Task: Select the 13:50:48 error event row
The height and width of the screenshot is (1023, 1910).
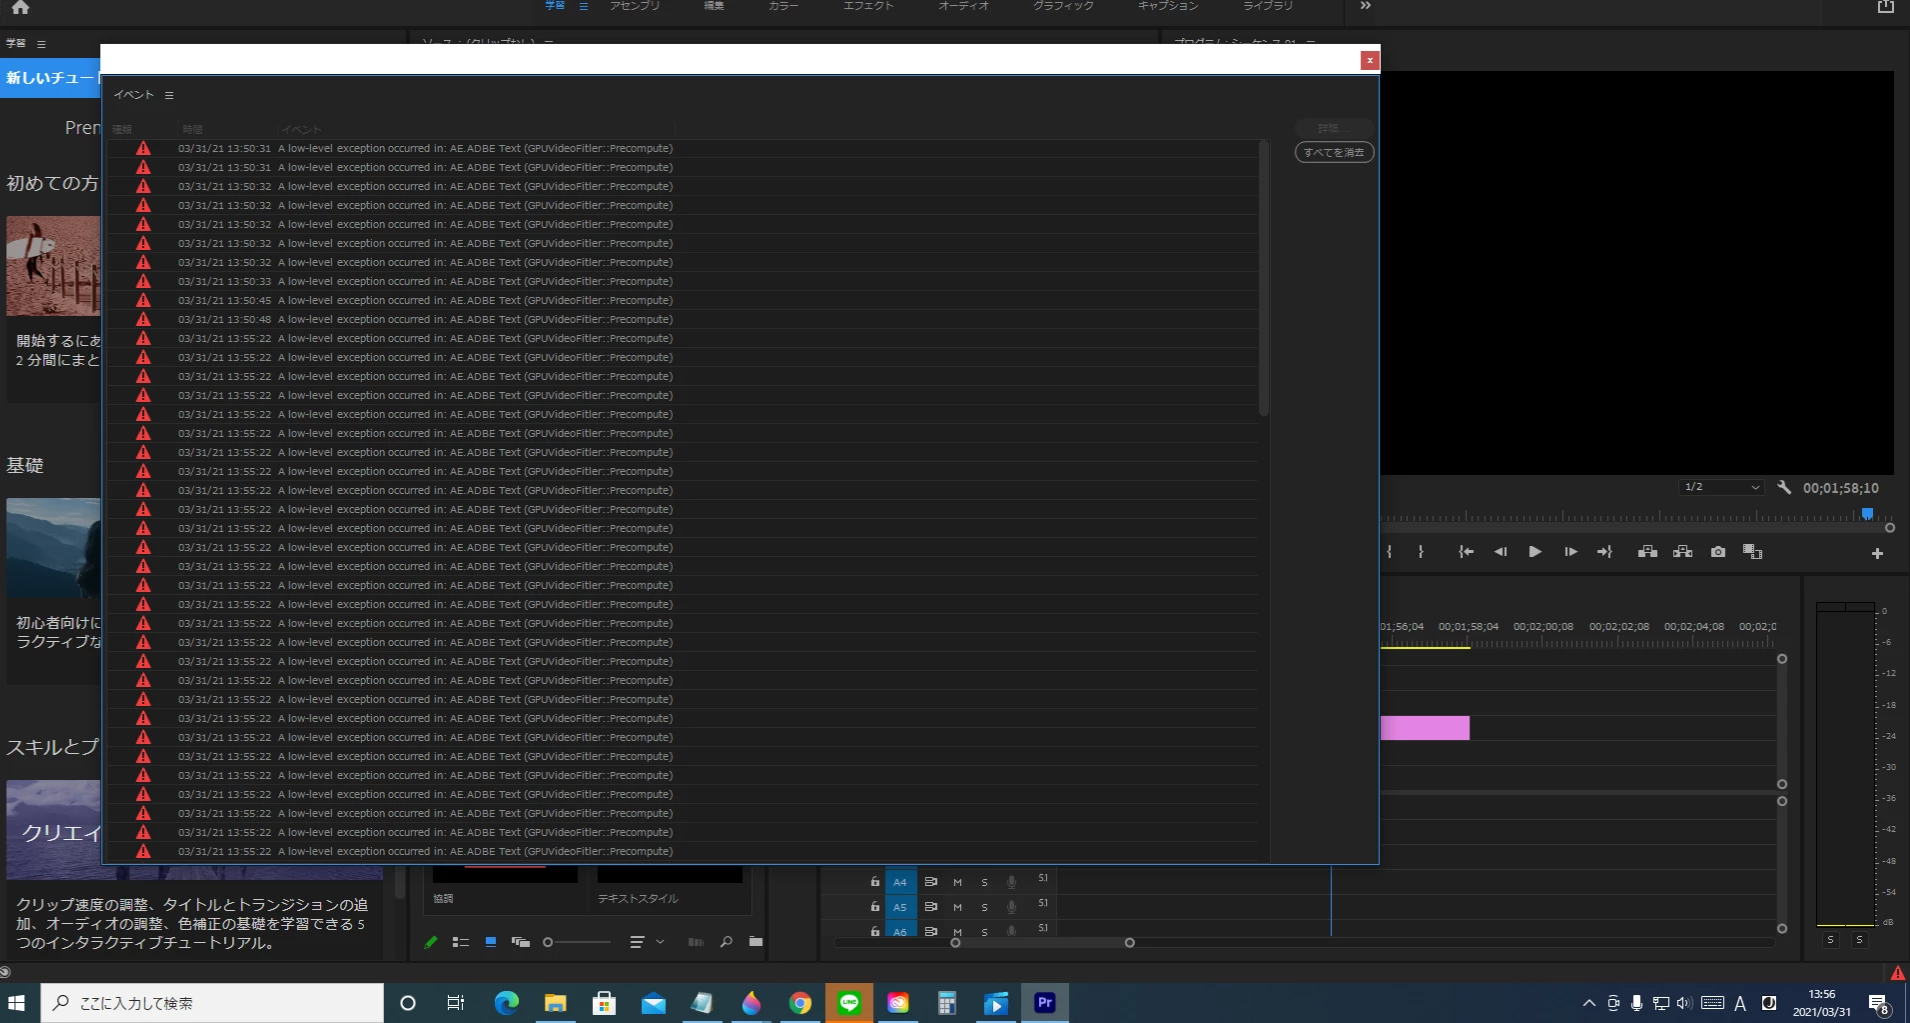Action: point(682,319)
